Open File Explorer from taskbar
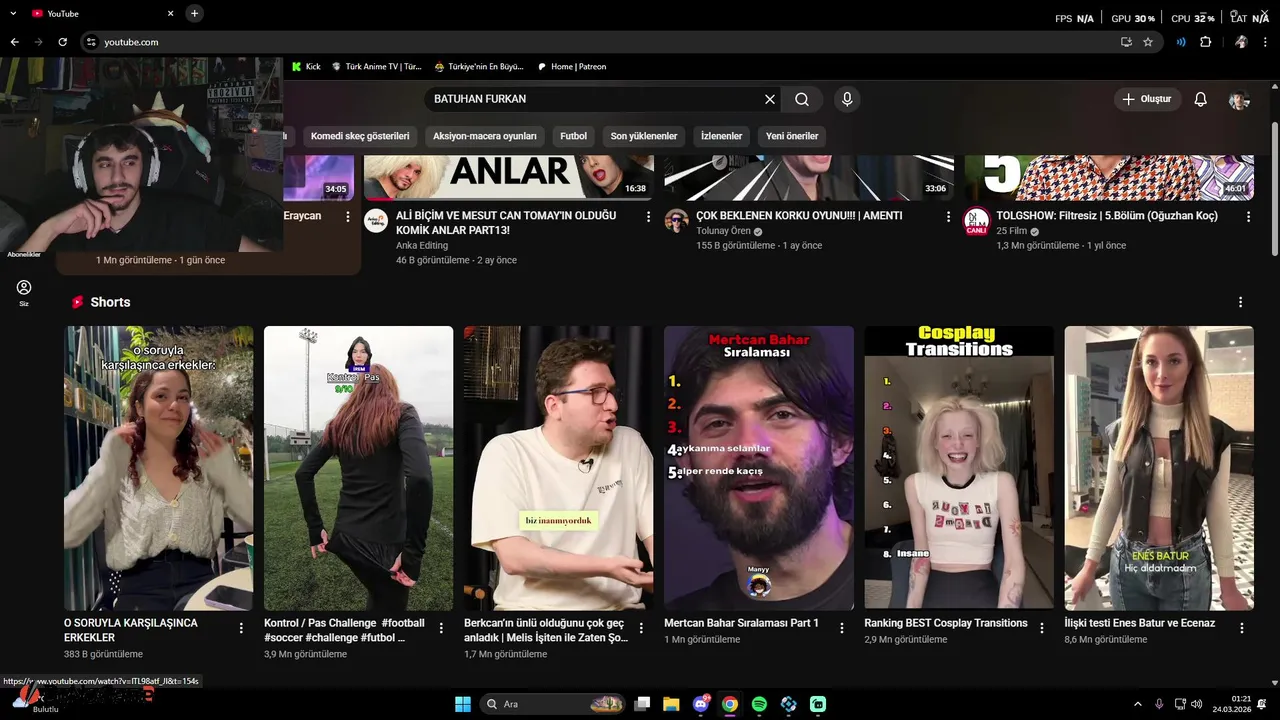 (x=671, y=704)
